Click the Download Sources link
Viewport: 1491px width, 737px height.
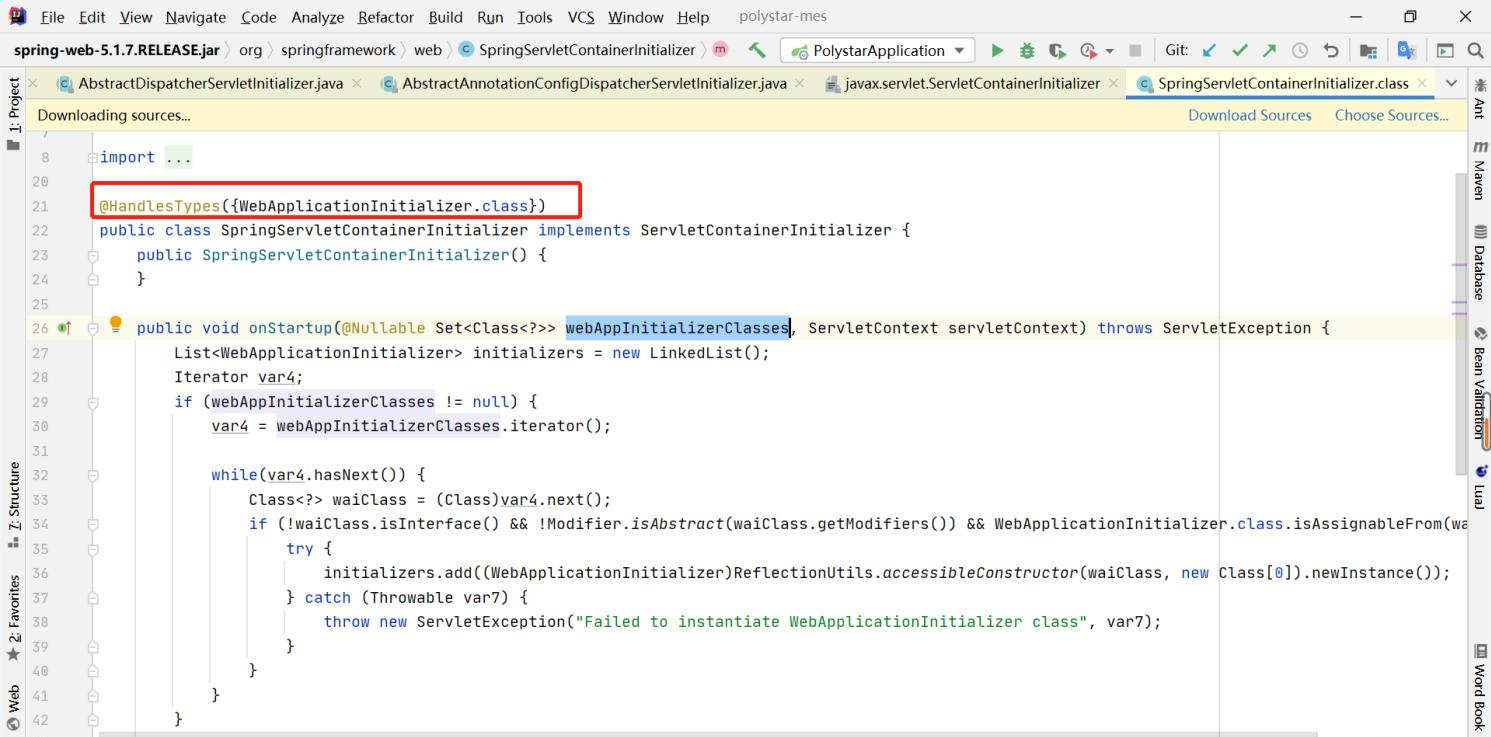[1249, 115]
